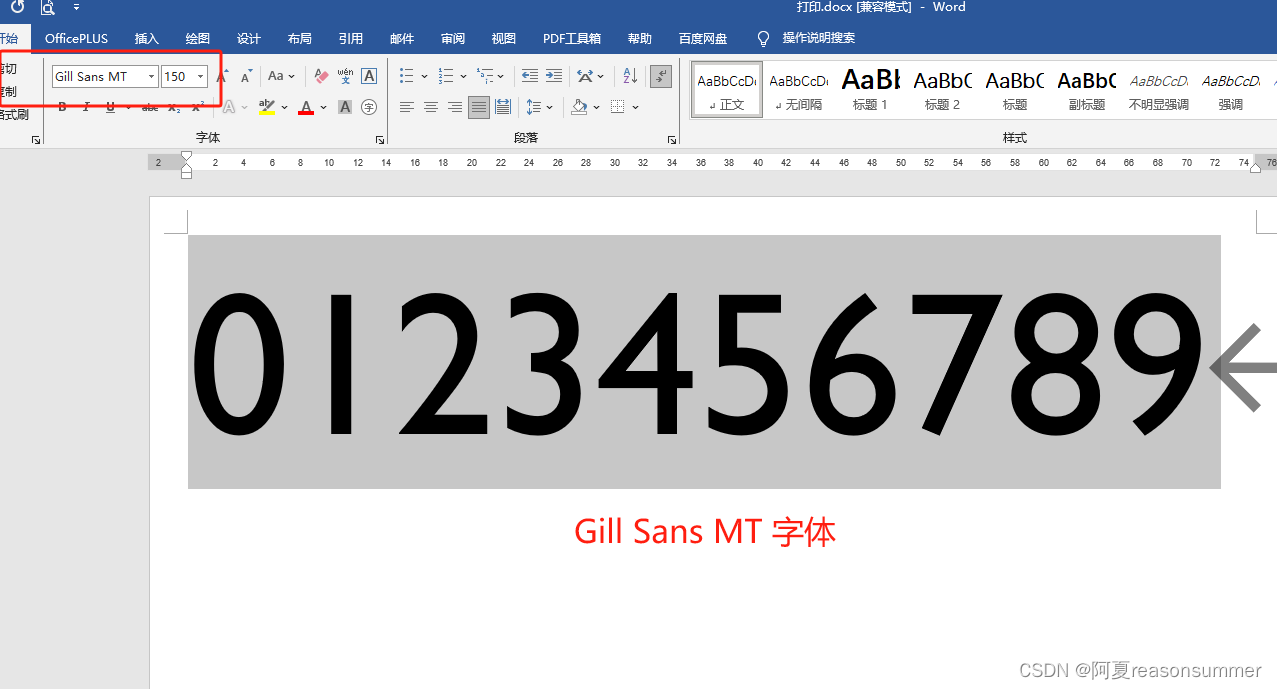The width and height of the screenshot is (1277, 689).
Task: Apply the 副标题 style
Action: [1087, 89]
